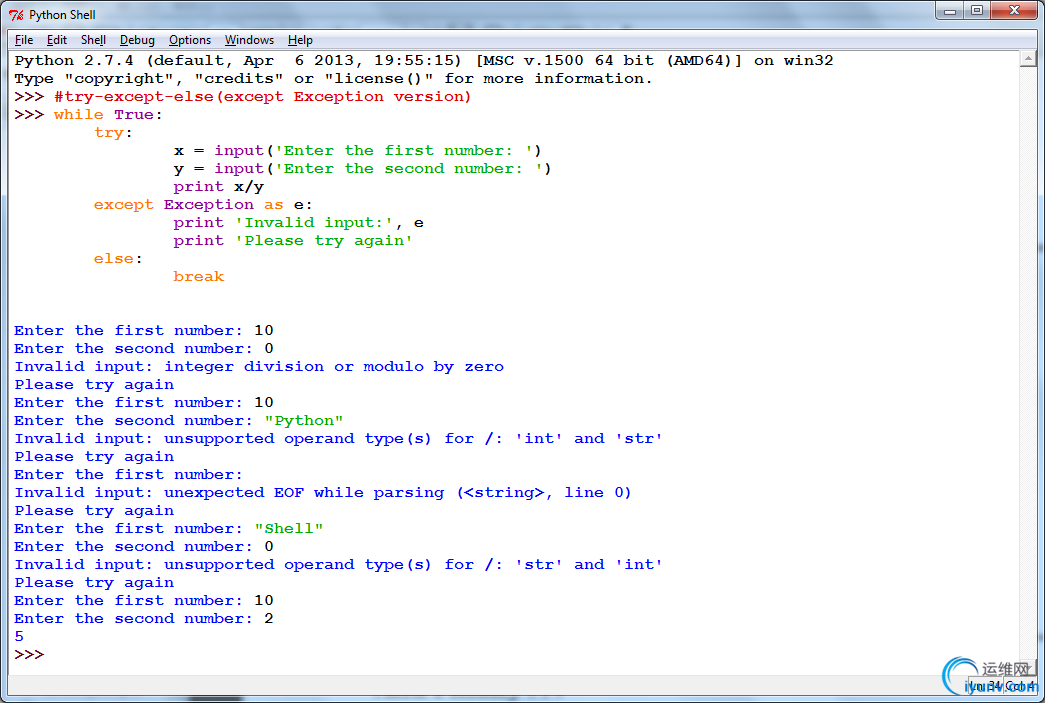
Task: Click the error line for 'str' and 'int'
Action: coord(339,564)
